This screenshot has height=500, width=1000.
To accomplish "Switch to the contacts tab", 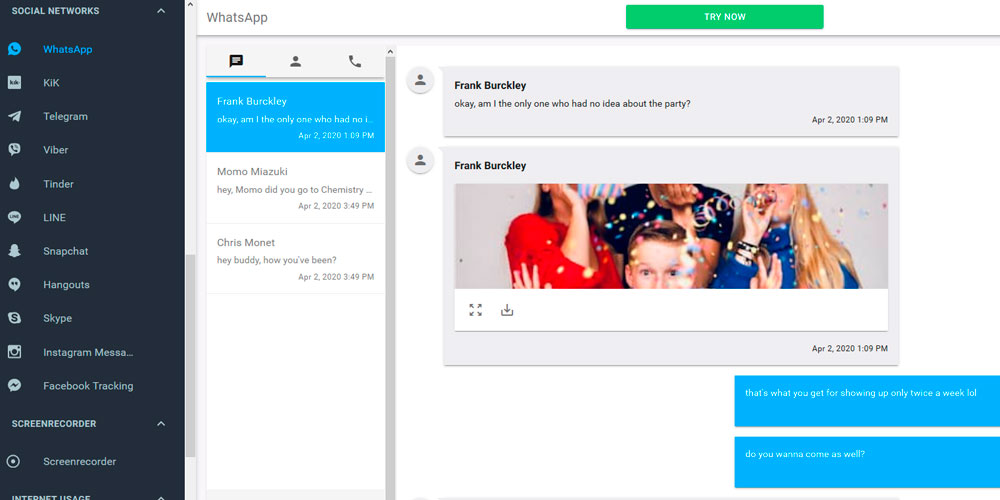I will (295, 61).
